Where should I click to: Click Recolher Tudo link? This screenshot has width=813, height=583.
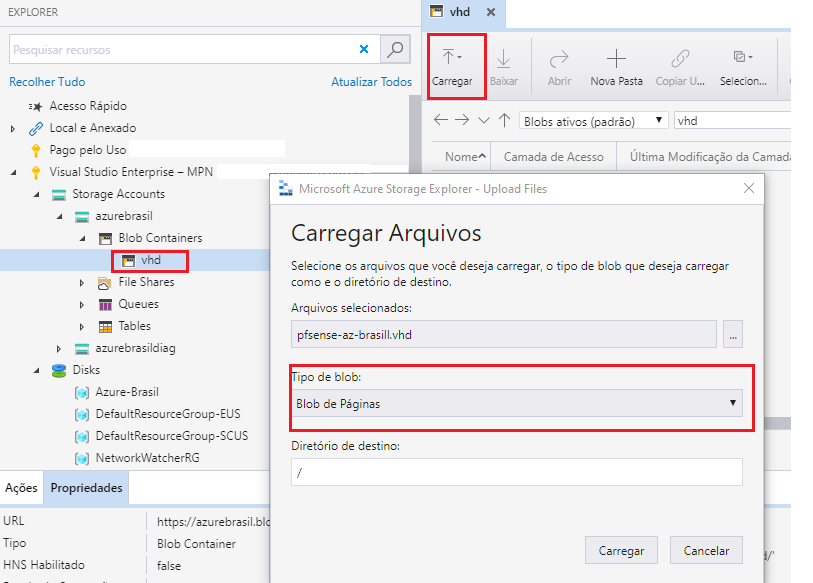tap(47, 82)
